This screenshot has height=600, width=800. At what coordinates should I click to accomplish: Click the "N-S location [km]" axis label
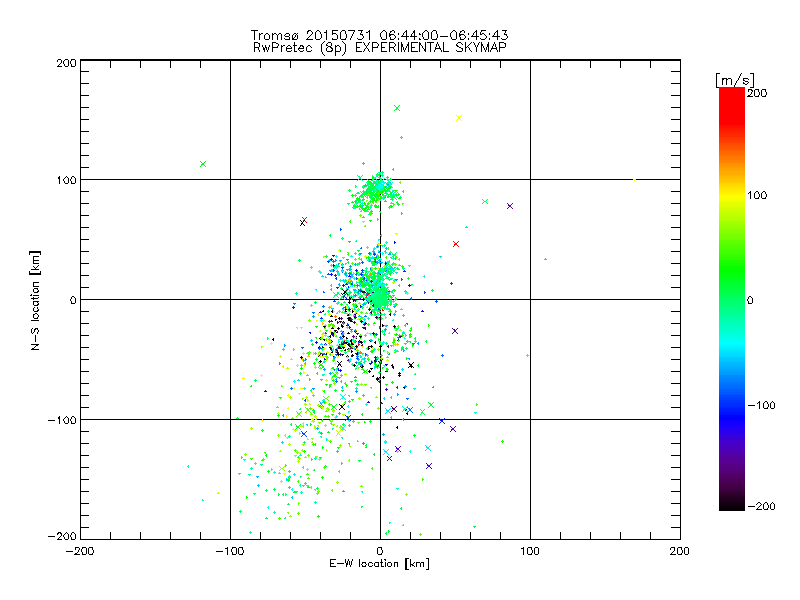coord(35,301)
